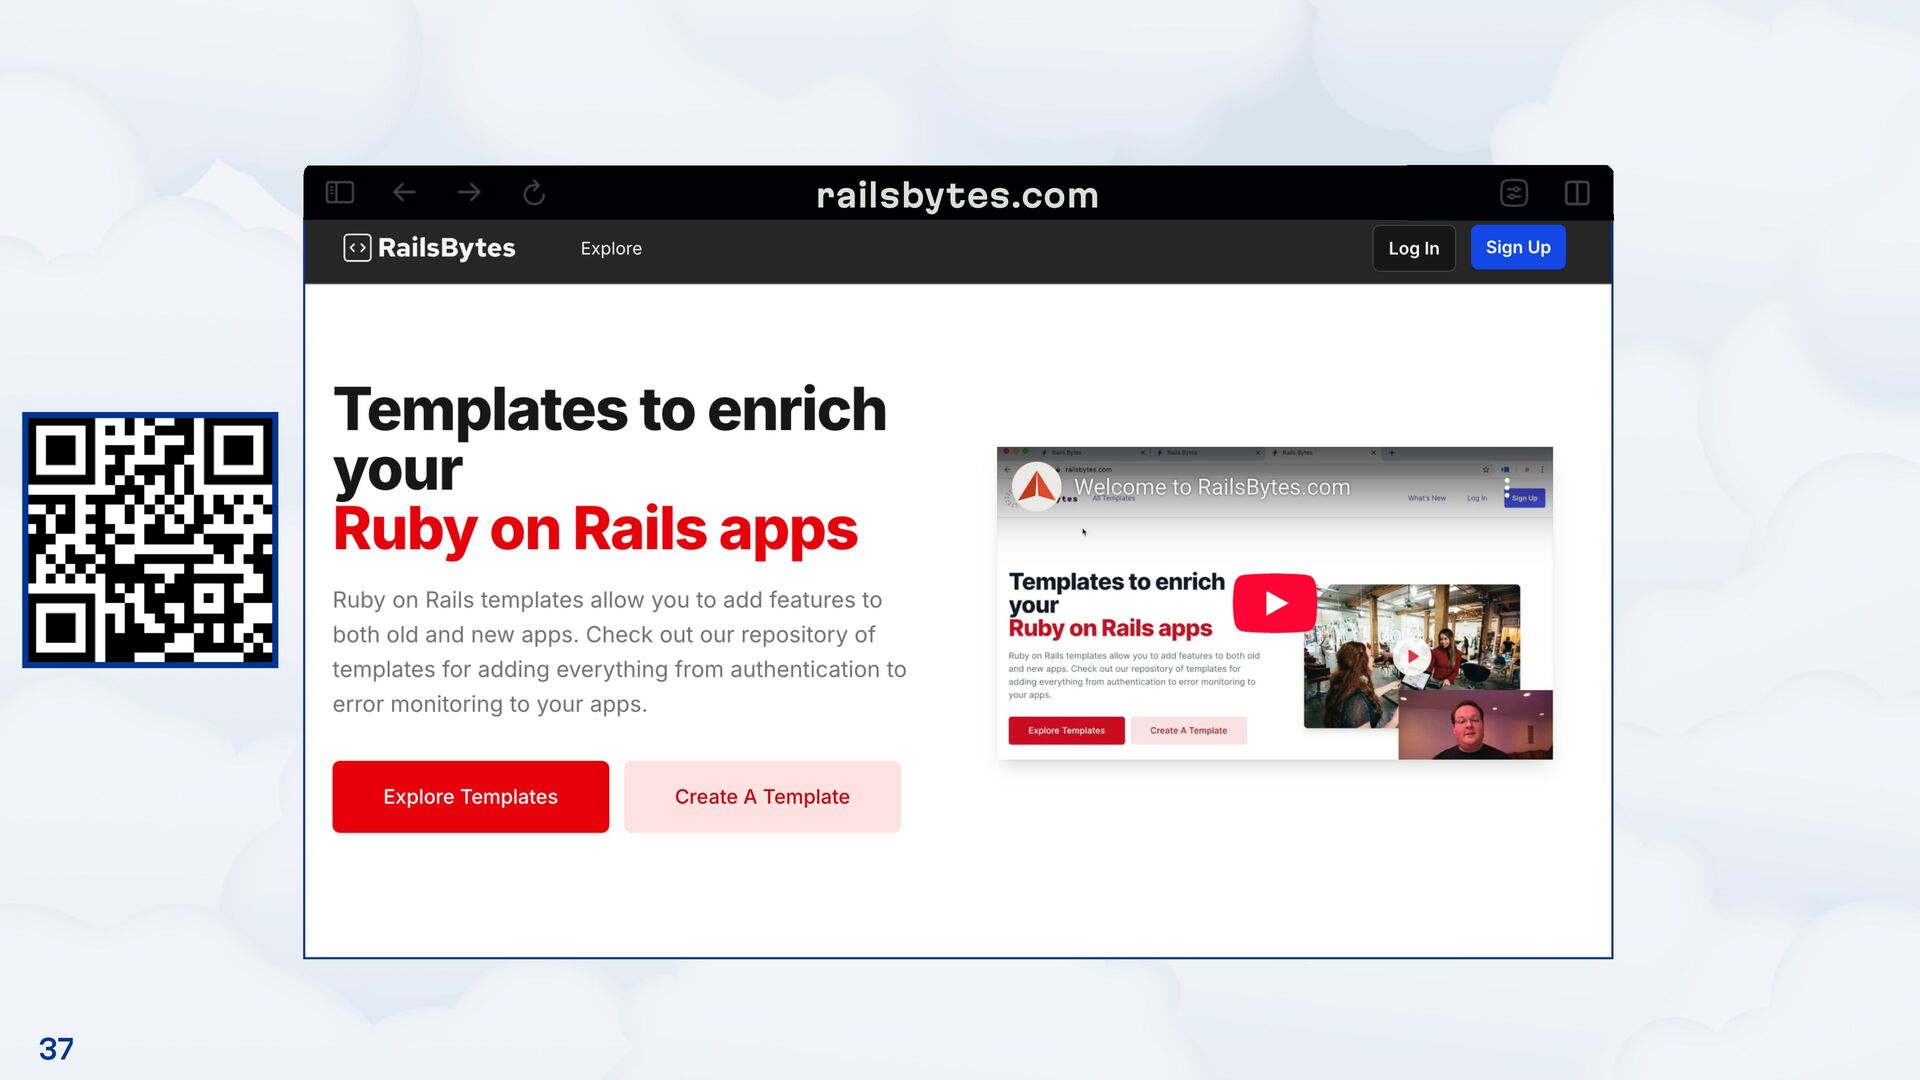This screenshot has height=1080, width=1920.
Task: Click the RailsBytes brand name in the navbar
Action: click(446, 248)
